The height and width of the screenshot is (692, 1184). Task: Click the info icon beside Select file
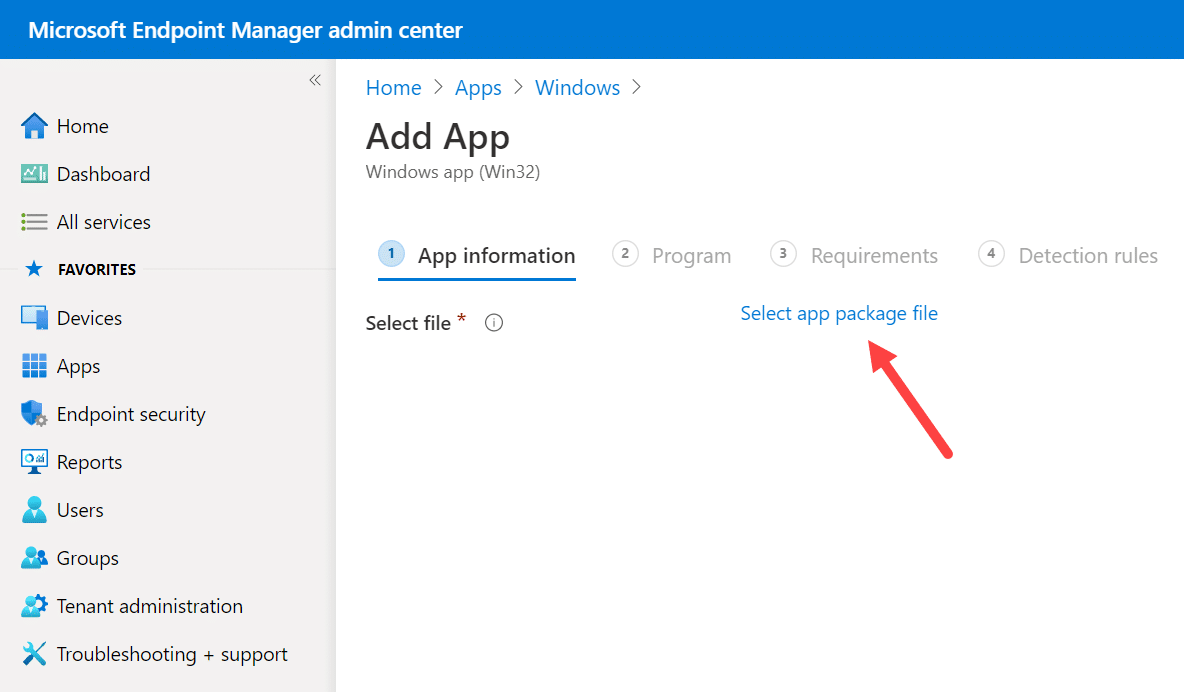point(493,322)
